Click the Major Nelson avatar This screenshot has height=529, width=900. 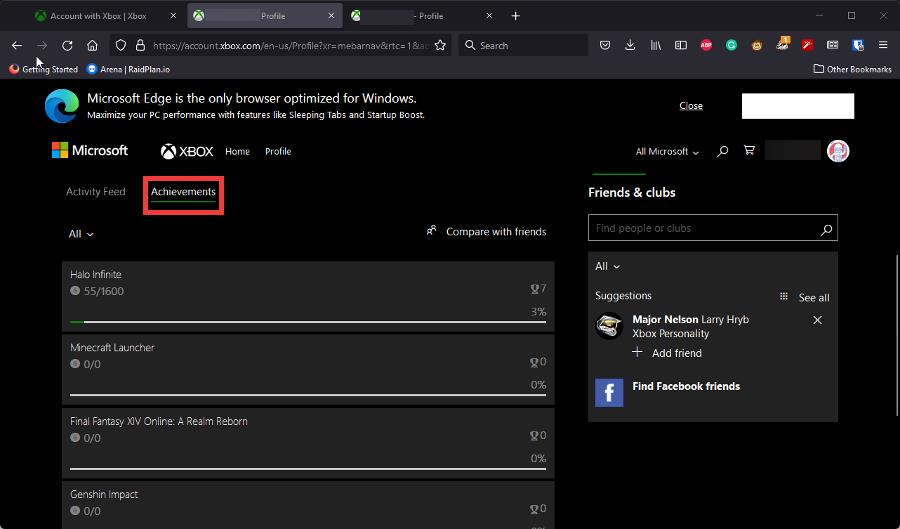(x=609, y=326)
